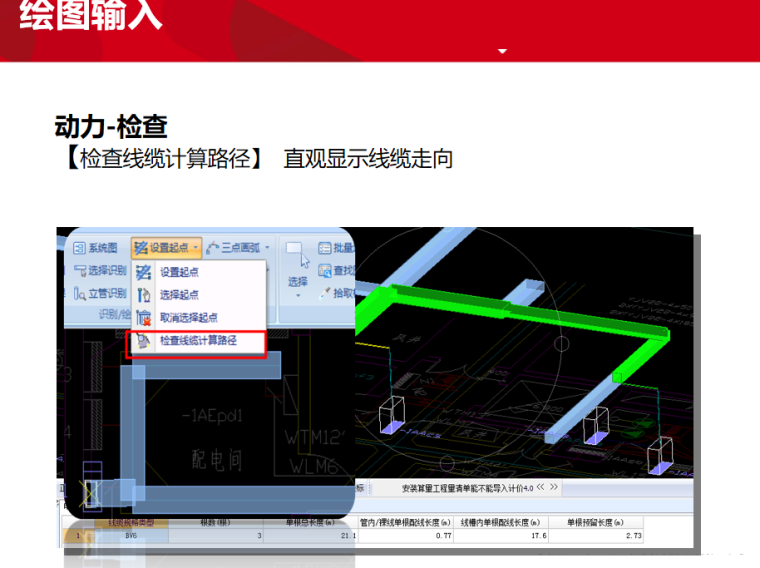Click the 单根预留长度 column header
This screenshot has width=760, height=568.
(592, 523)
